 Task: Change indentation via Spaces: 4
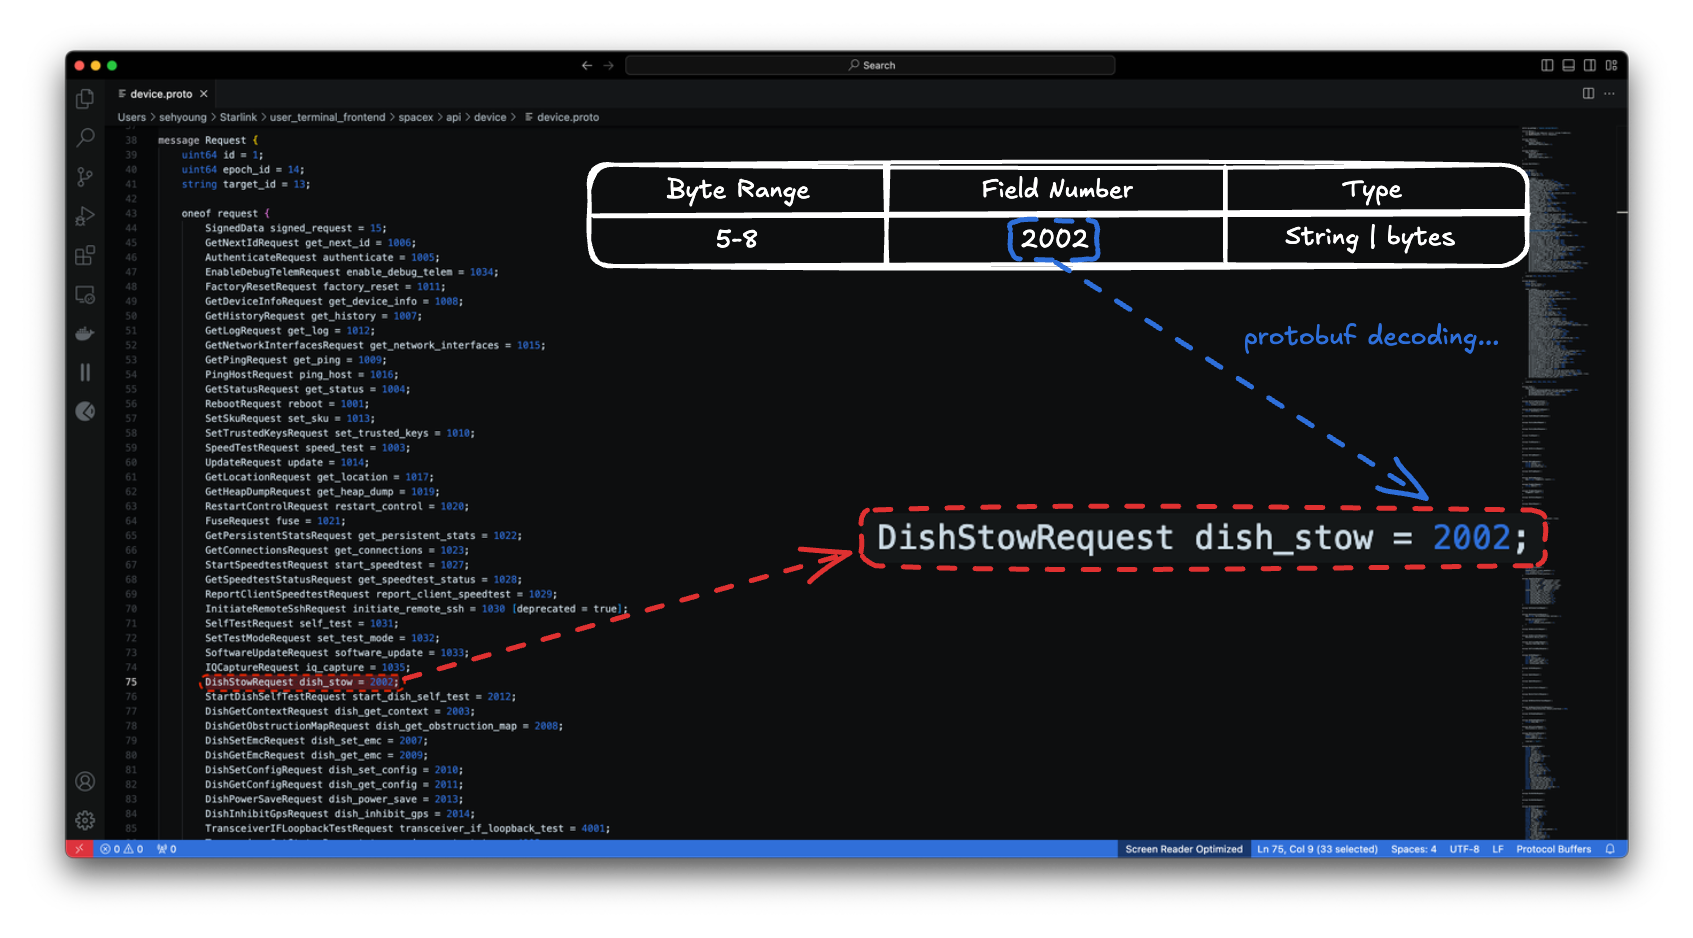click(1413, 849)
